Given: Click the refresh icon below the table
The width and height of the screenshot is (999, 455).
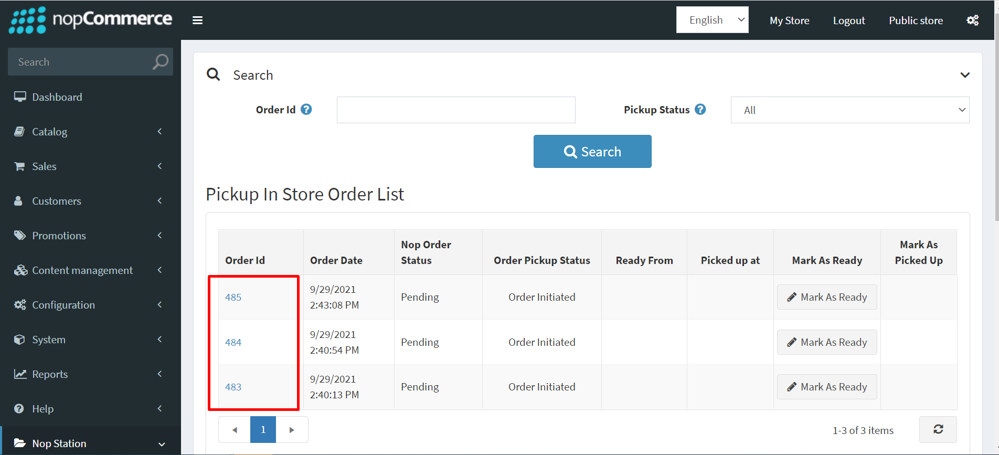Looking at the screenshot, I should [x=938, y=430].
